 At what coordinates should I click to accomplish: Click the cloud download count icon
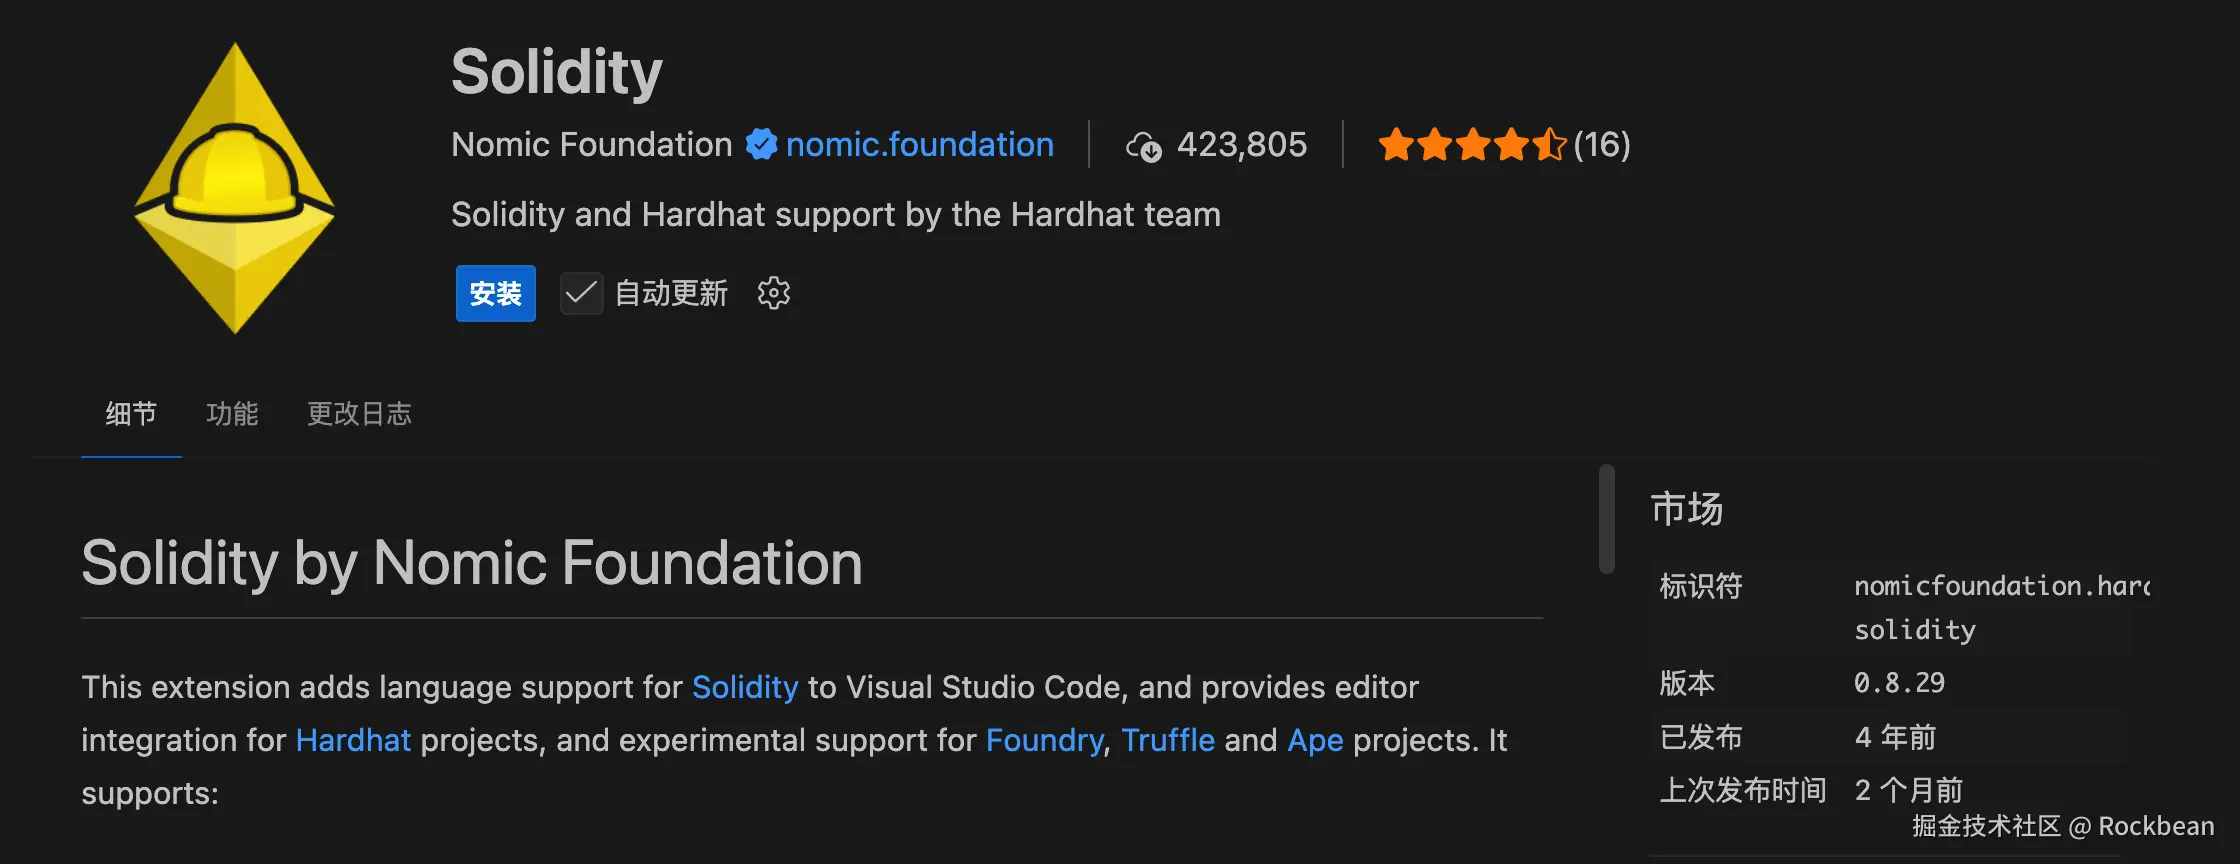pyautogui.click(x=1144, y=146)
